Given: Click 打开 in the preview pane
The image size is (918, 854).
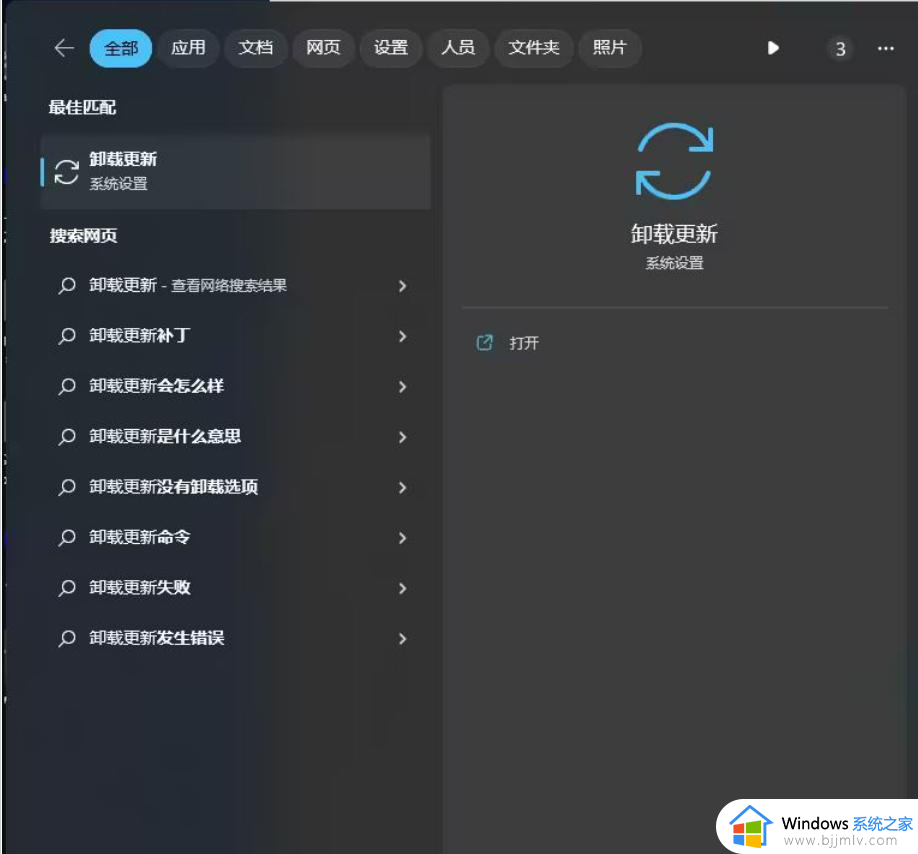Looking at the screenshot, I should coord(524,343).
